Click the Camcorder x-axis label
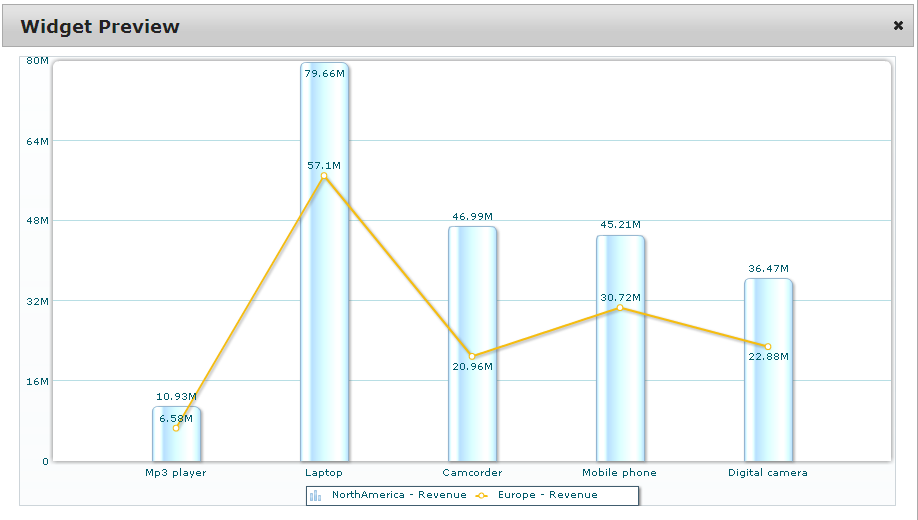Image resolution: width=918 pixels, height=520 pixels. (472, 473)
